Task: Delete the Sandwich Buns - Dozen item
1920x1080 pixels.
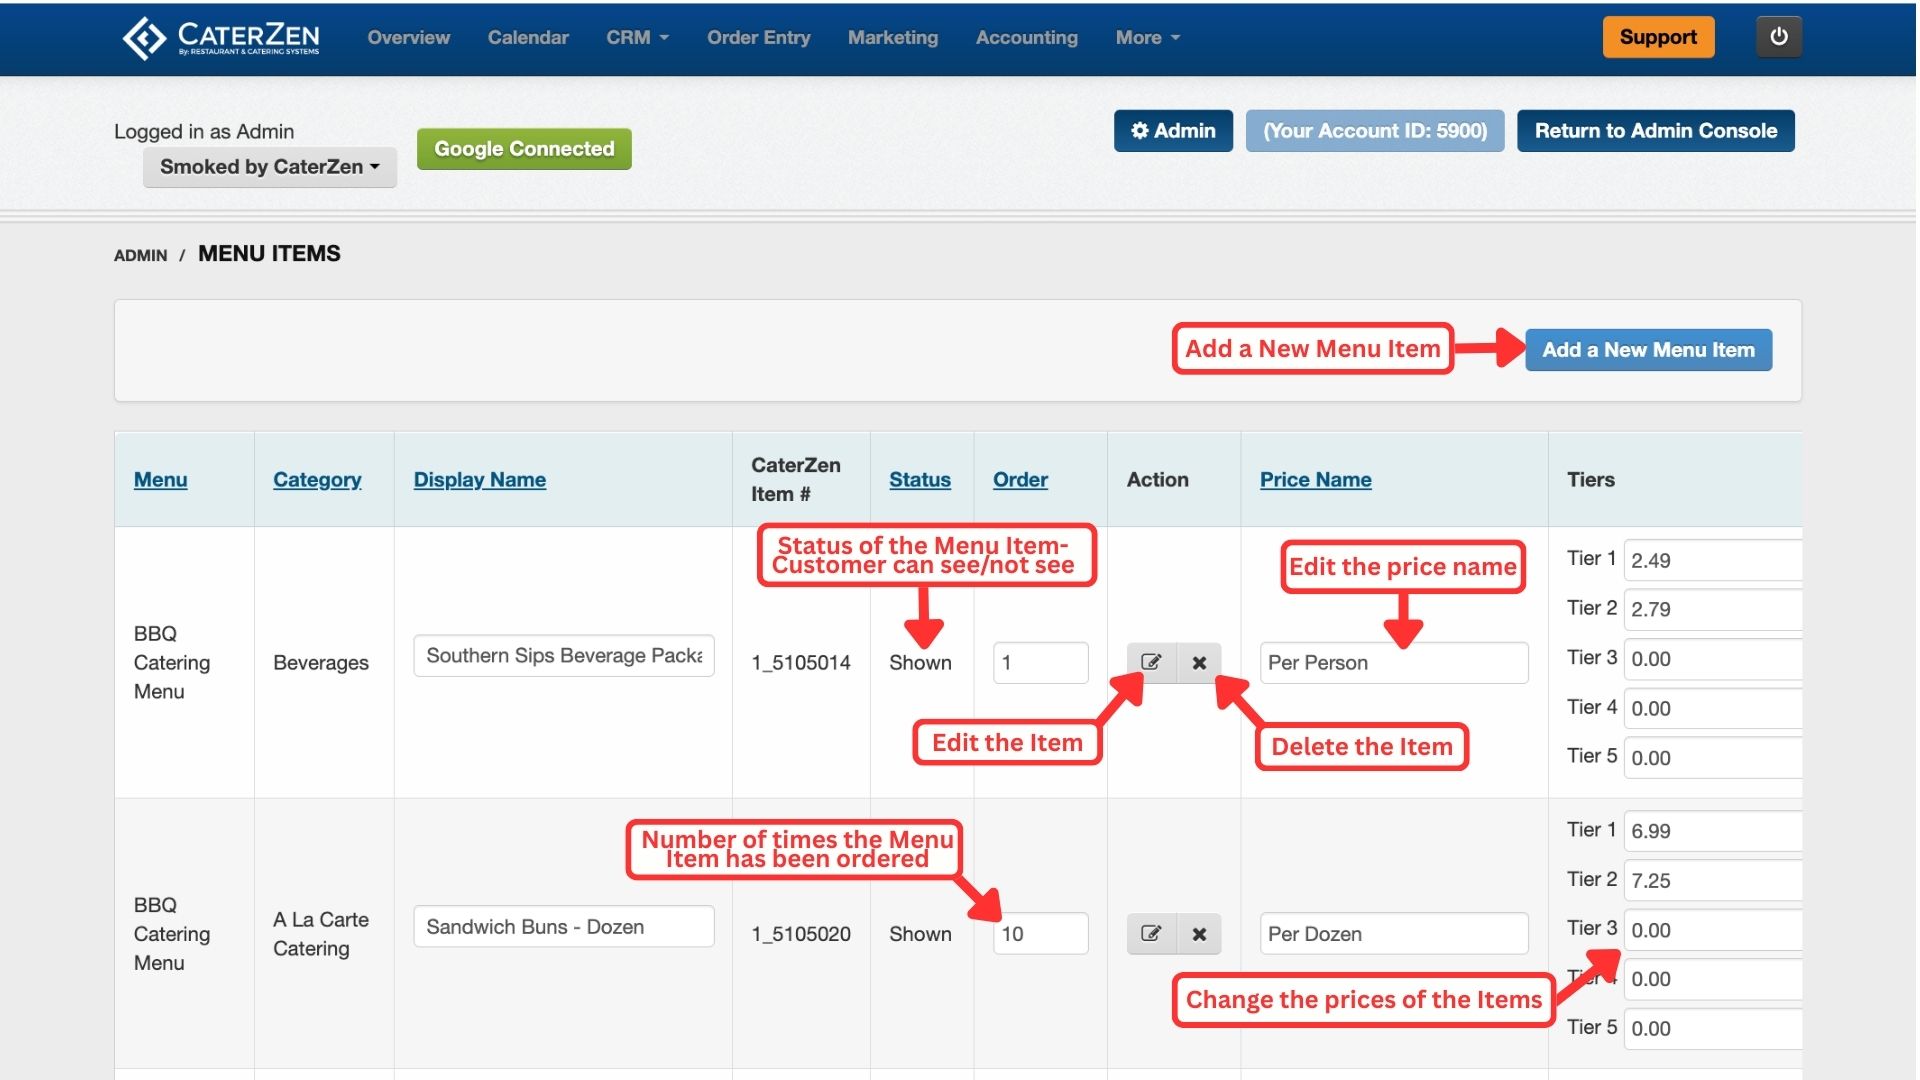Action: point(1199,934)
